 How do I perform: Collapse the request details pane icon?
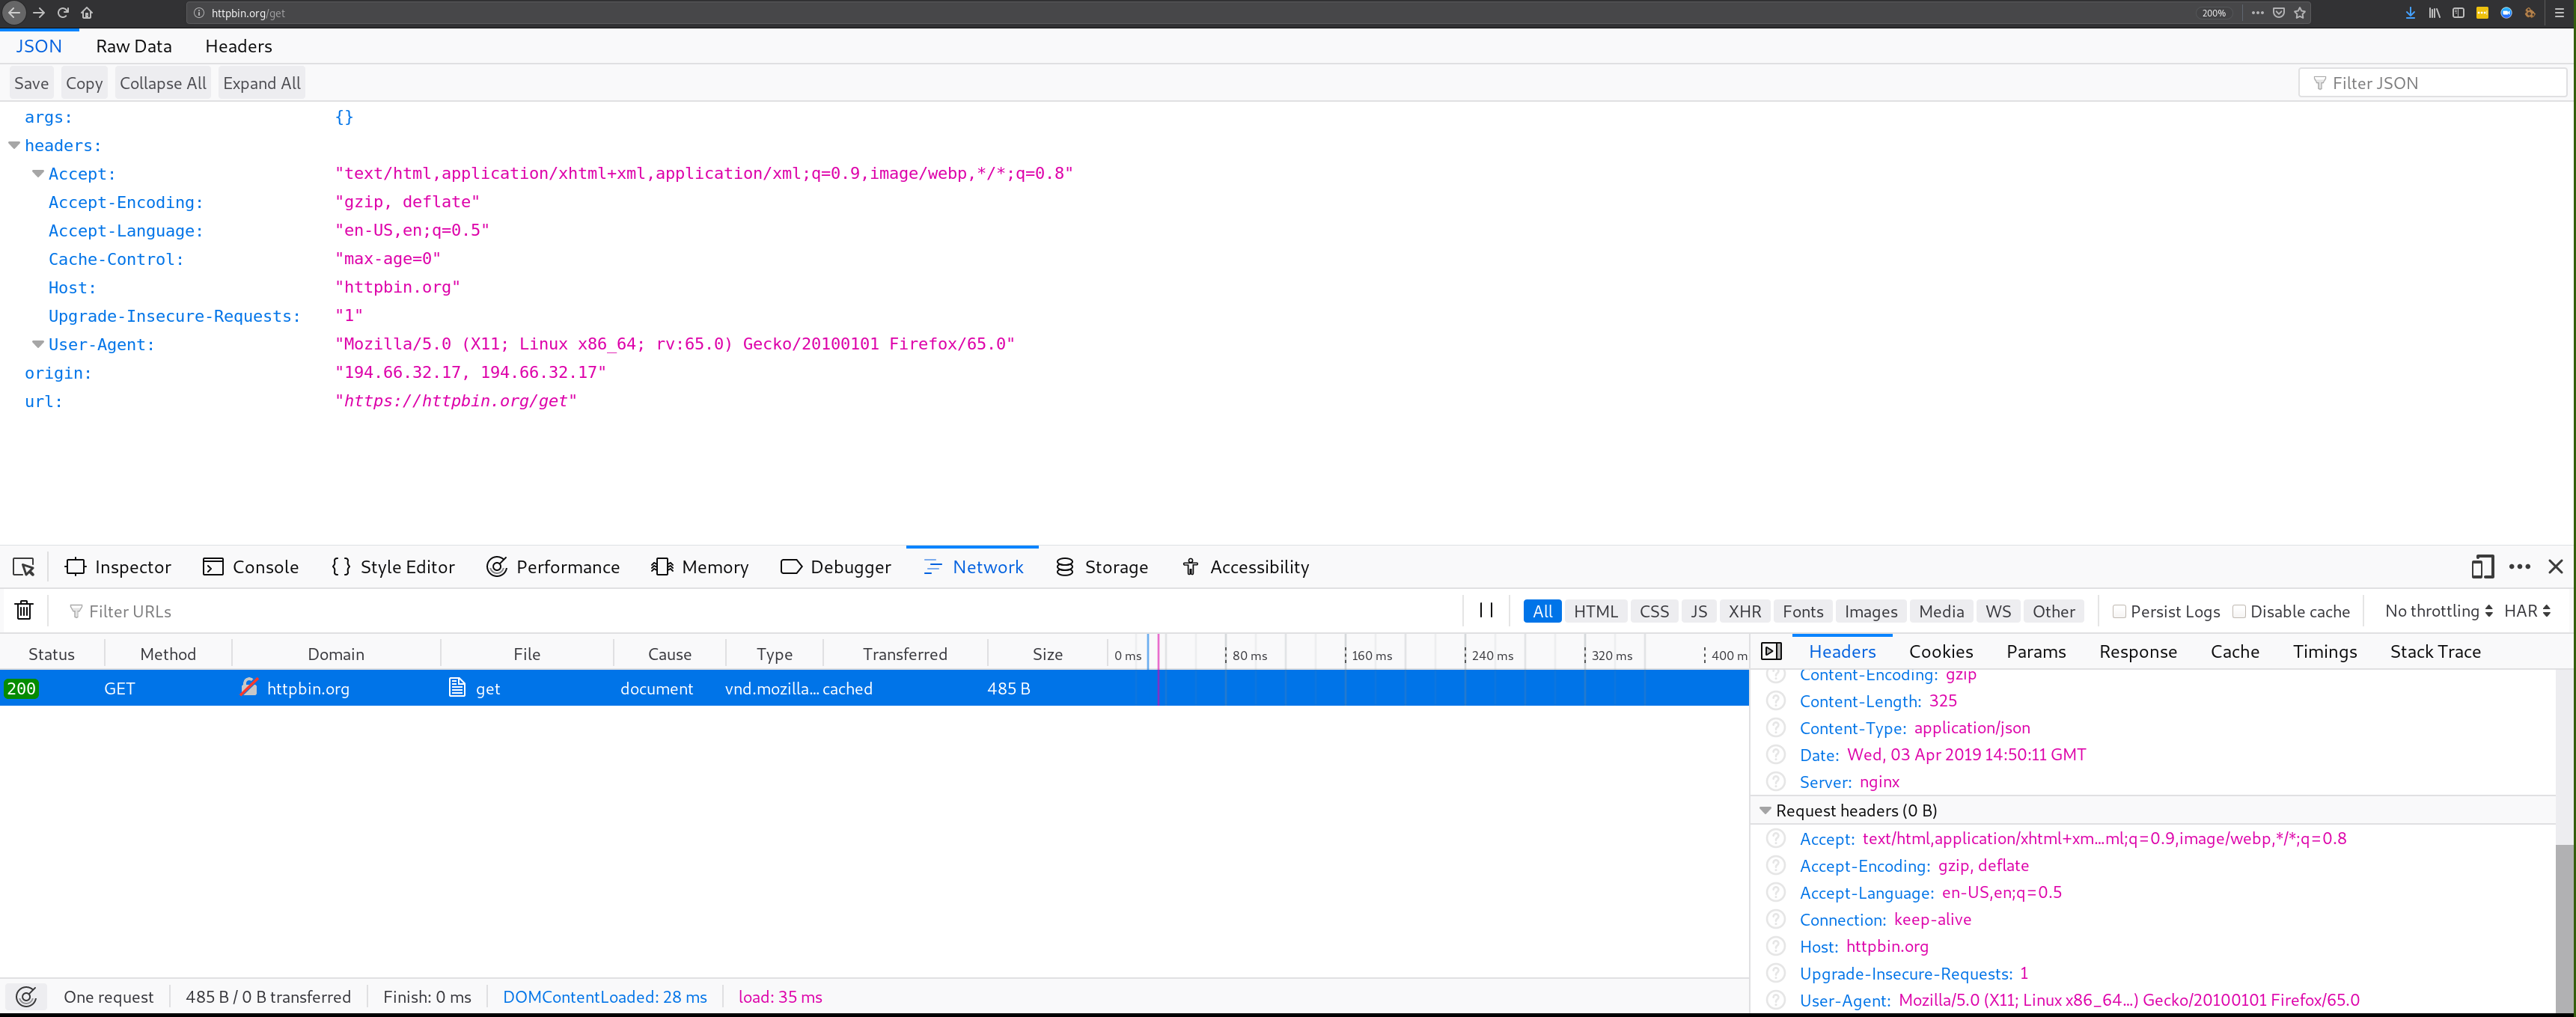[x=1771, y=652]
